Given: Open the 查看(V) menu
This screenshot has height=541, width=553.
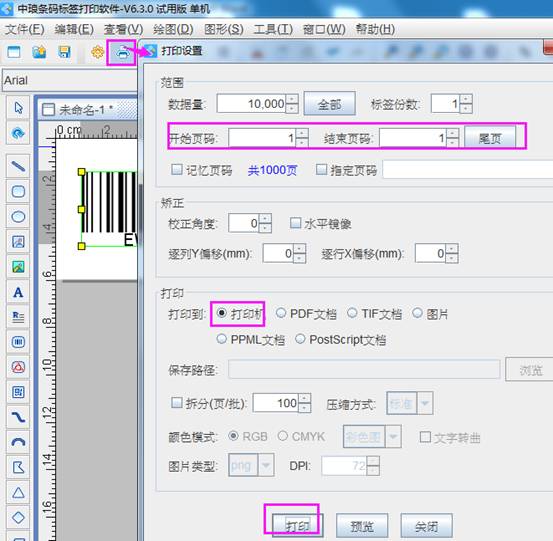Looking at the screenshot, I should click(123, 29).
